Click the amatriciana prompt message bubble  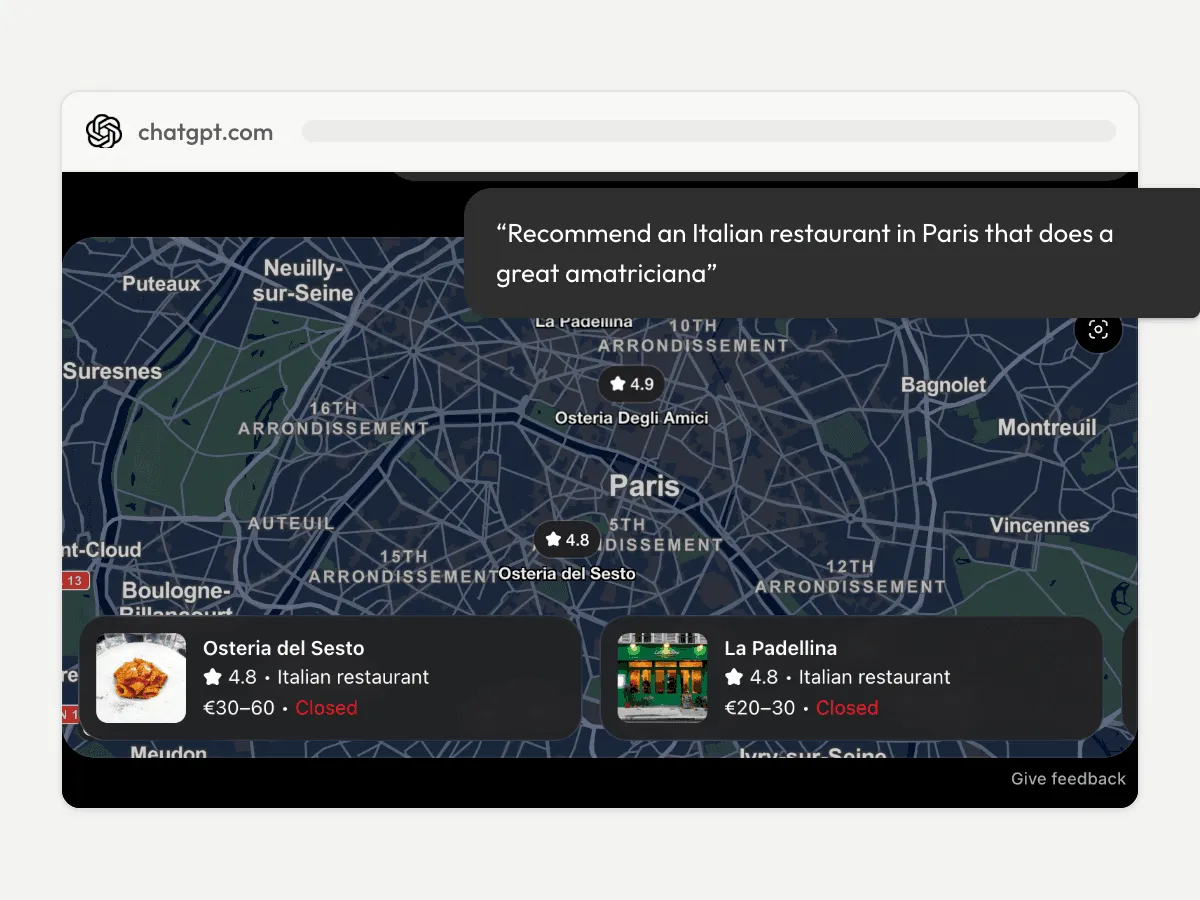pos(832,253)
